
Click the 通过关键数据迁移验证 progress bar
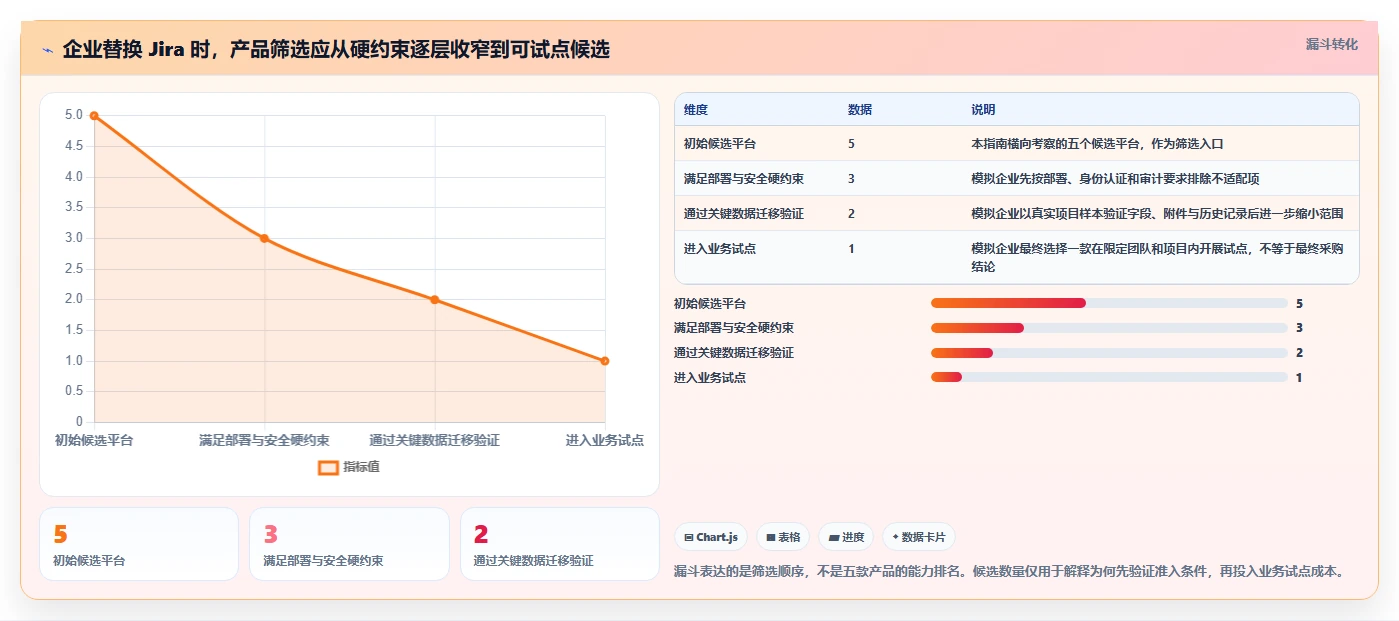tap(1109, 353)
